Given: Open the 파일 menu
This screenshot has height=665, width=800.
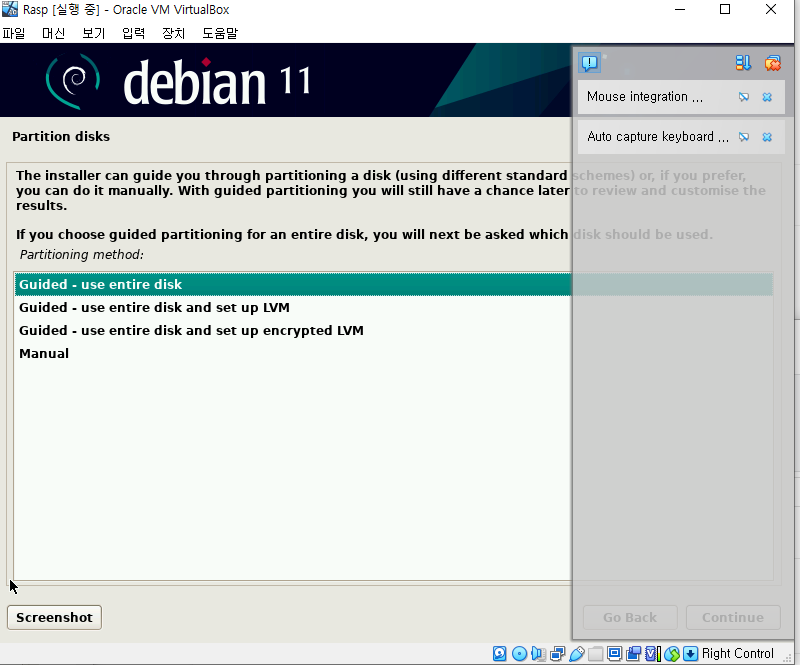Looking at the screenshot, I should [14, 33].
